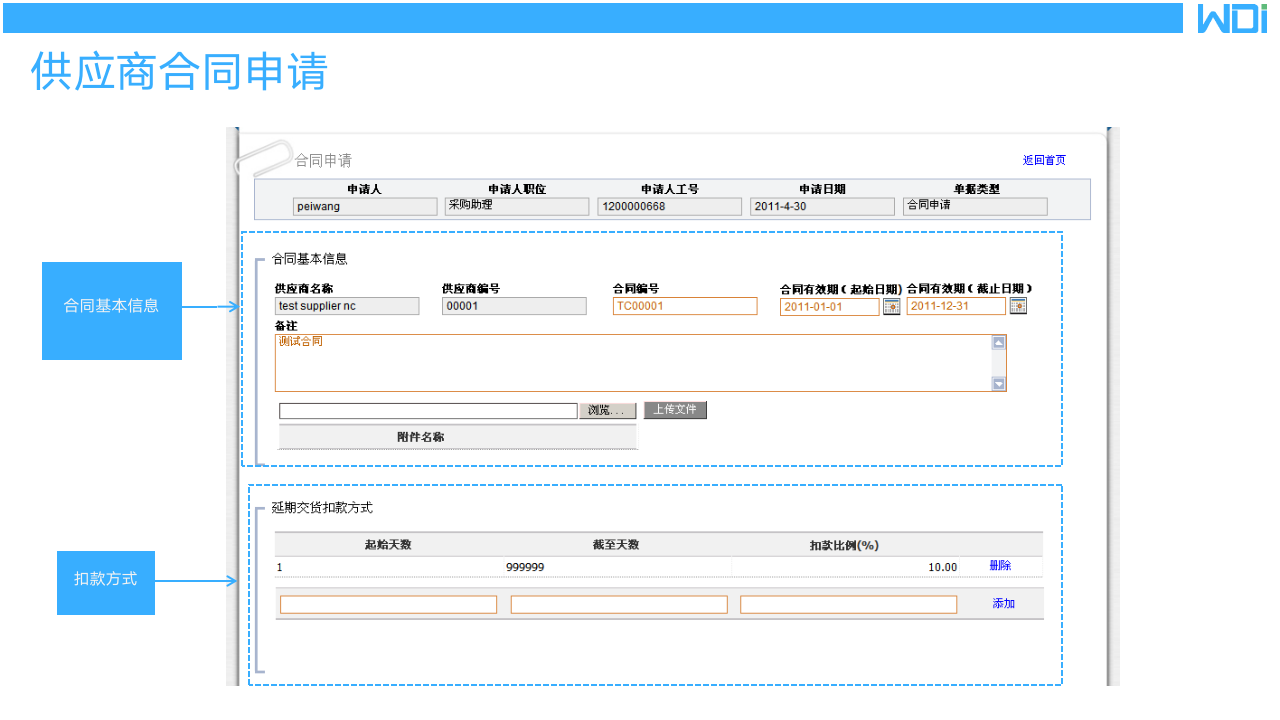Click the paperclip graphic near 合同申请
The width and height of the screenshot is (1280, 720).
tap(263, 155)
